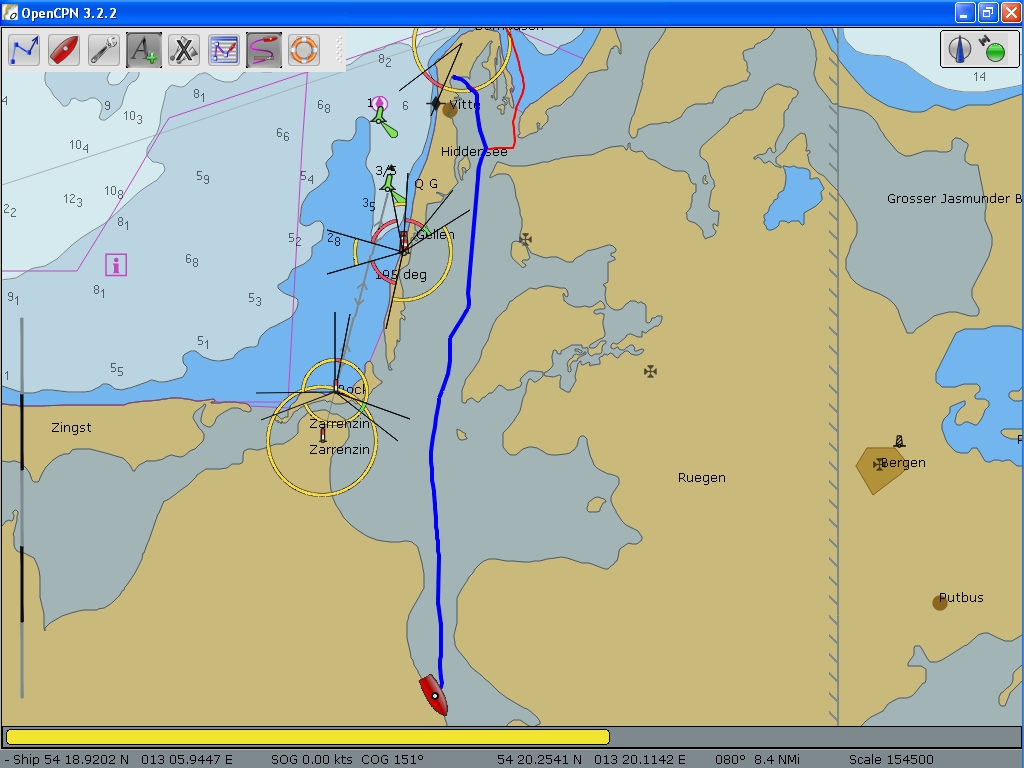Click the '195 deg' light sector label
The width and height of the screenshot is (1024, 768).
[401, 274]
